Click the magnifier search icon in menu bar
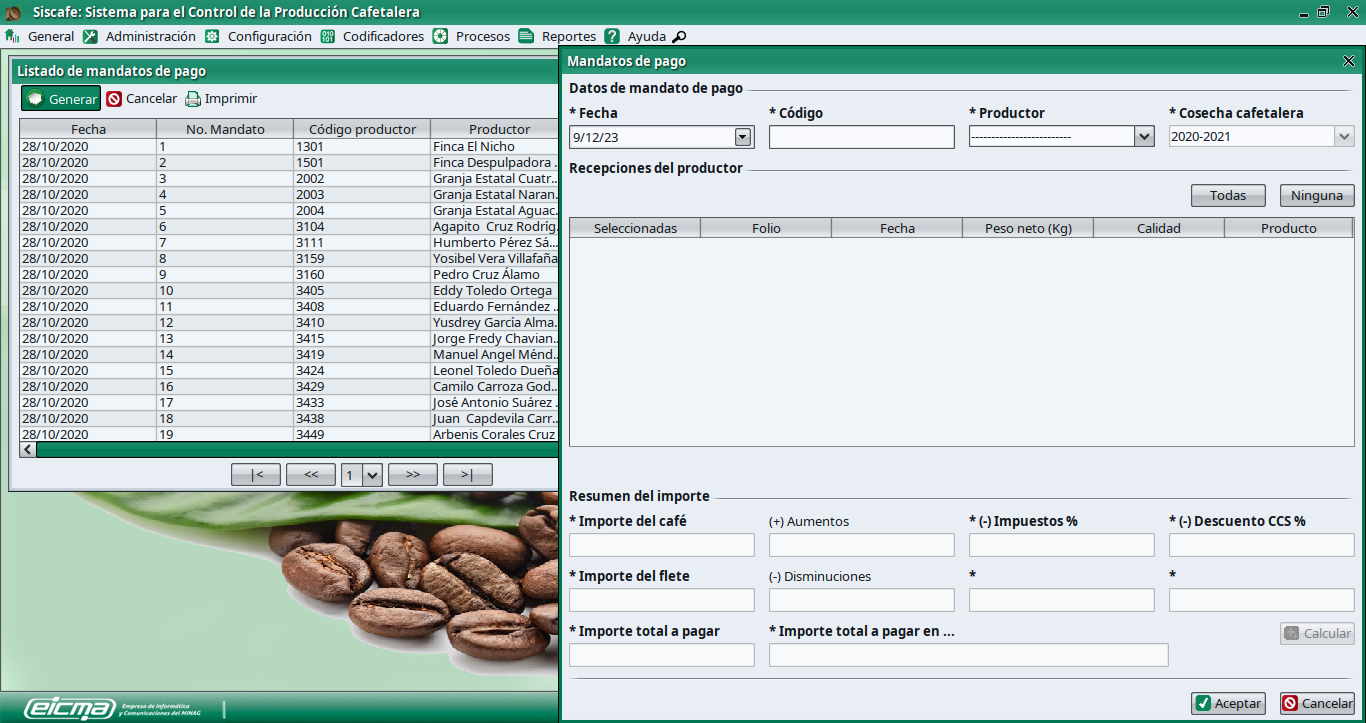Image resolution: width=1366 pixels, height=723 pixels. tap(679, 37)
